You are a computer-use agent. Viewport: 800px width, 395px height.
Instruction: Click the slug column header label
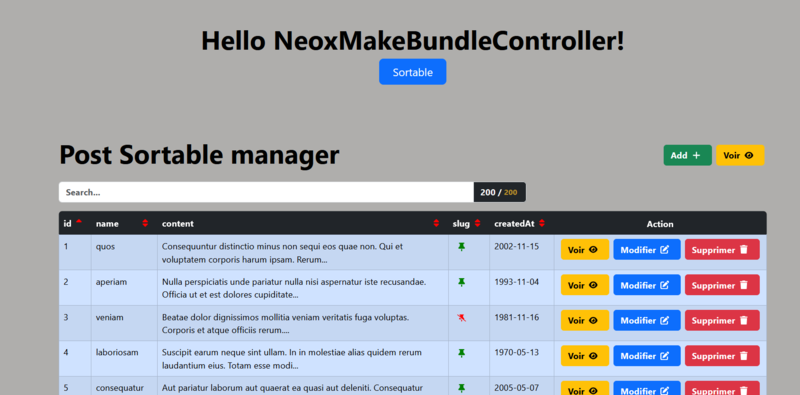pos(461,224)
